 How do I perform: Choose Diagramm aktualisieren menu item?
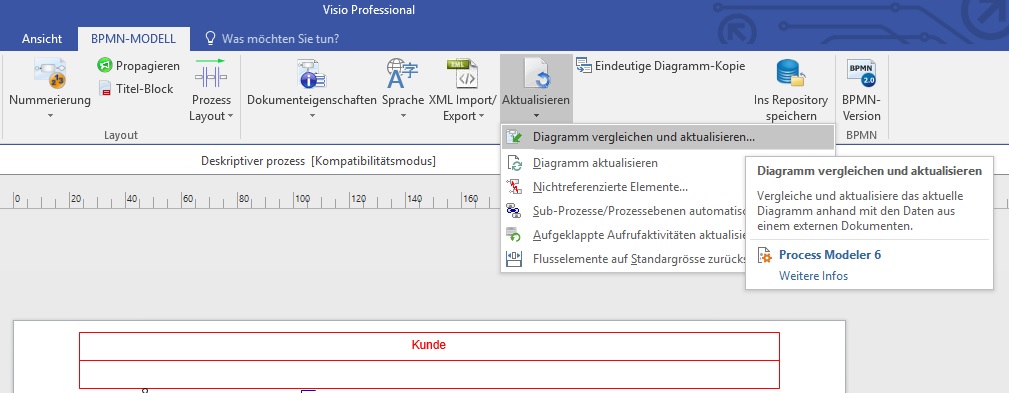595,163
